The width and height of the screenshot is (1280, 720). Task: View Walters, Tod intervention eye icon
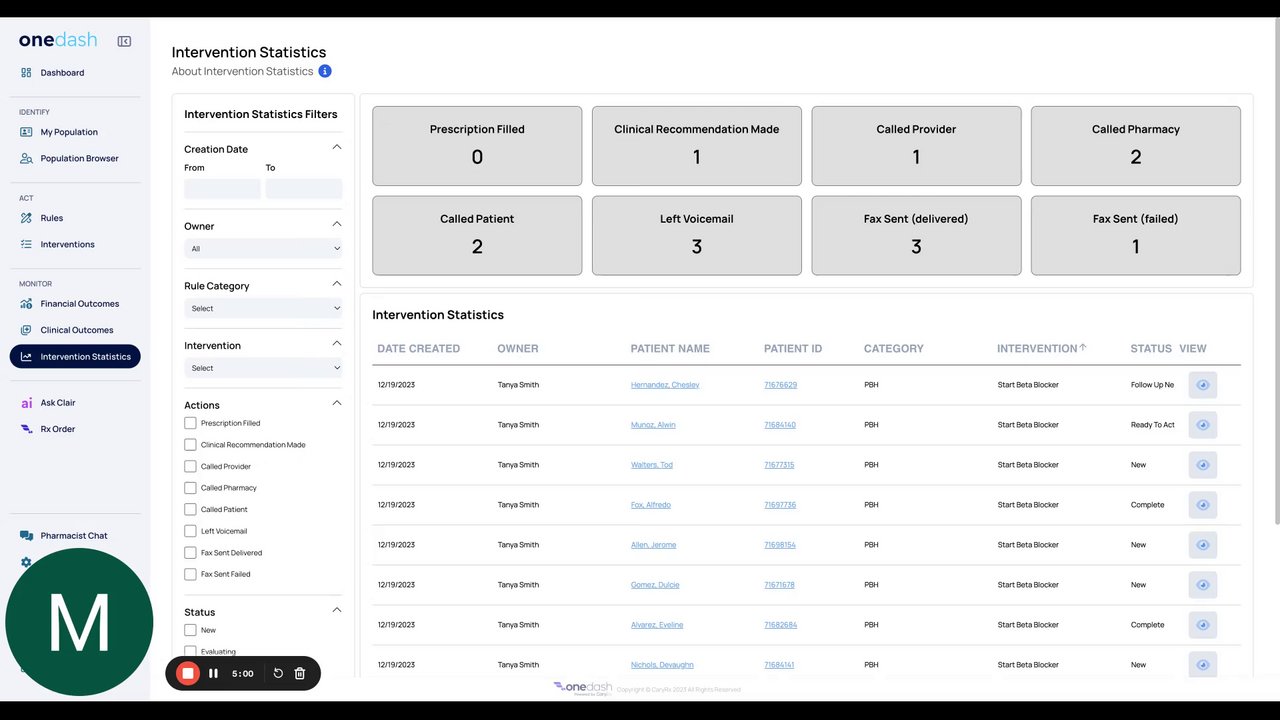click(1202, 465)
